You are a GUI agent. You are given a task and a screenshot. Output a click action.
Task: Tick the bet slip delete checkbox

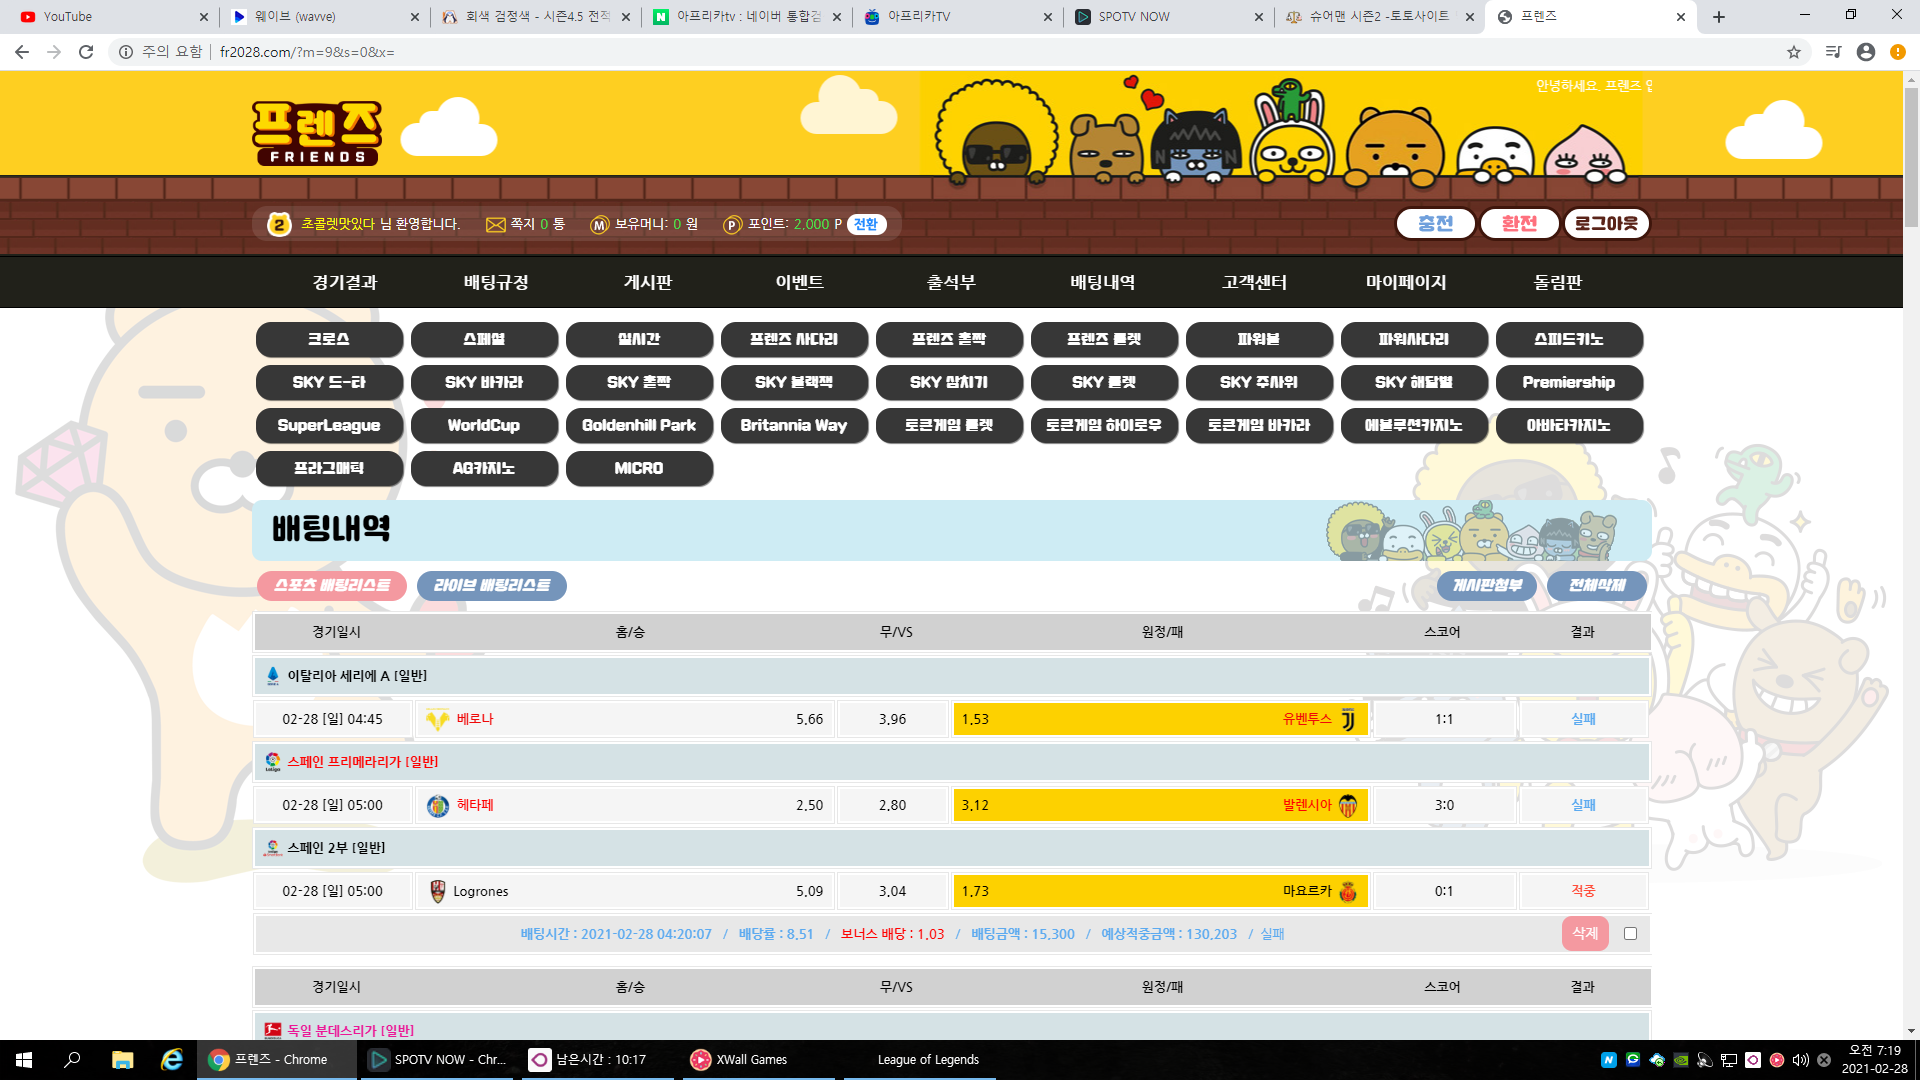(x=1630, y=933)
